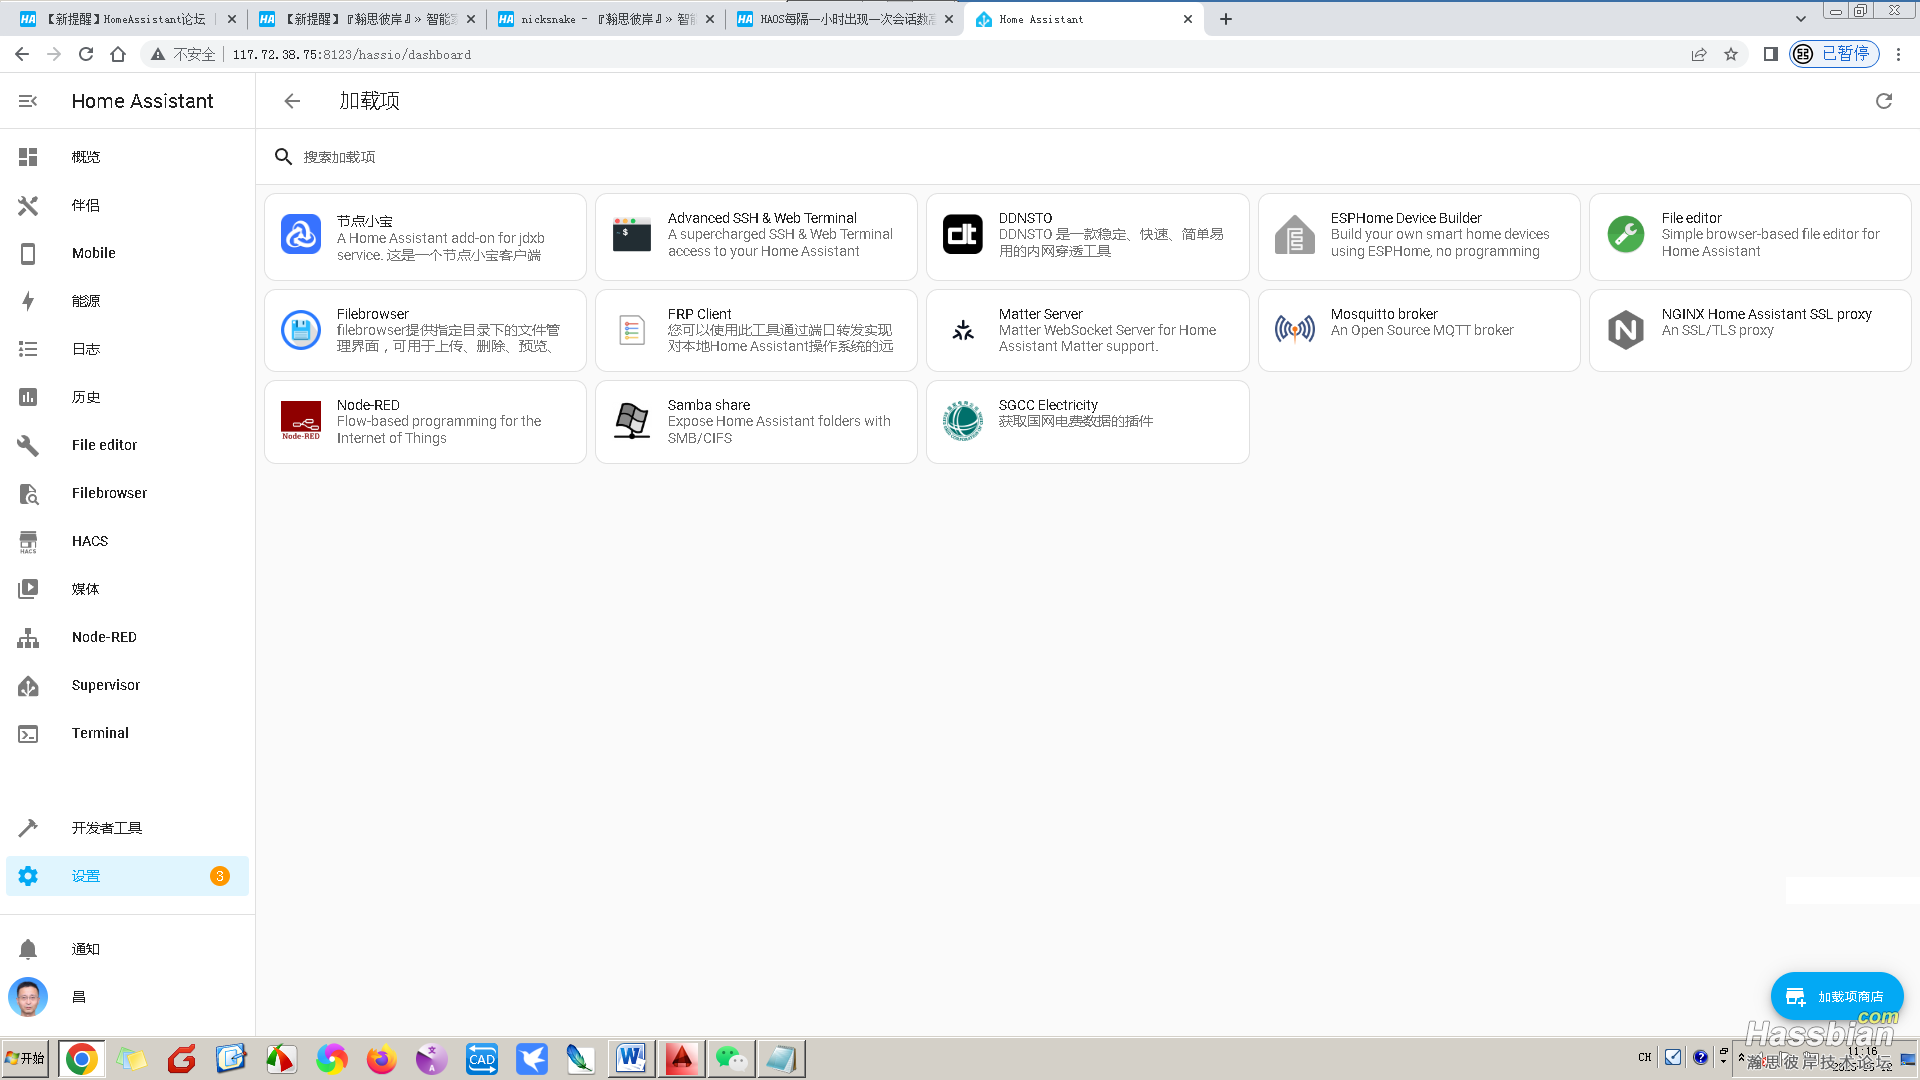The image size is (1920, 1080).
Task: Focus the 搜索加载项 search field
Action: click(x=1090, y=157)
